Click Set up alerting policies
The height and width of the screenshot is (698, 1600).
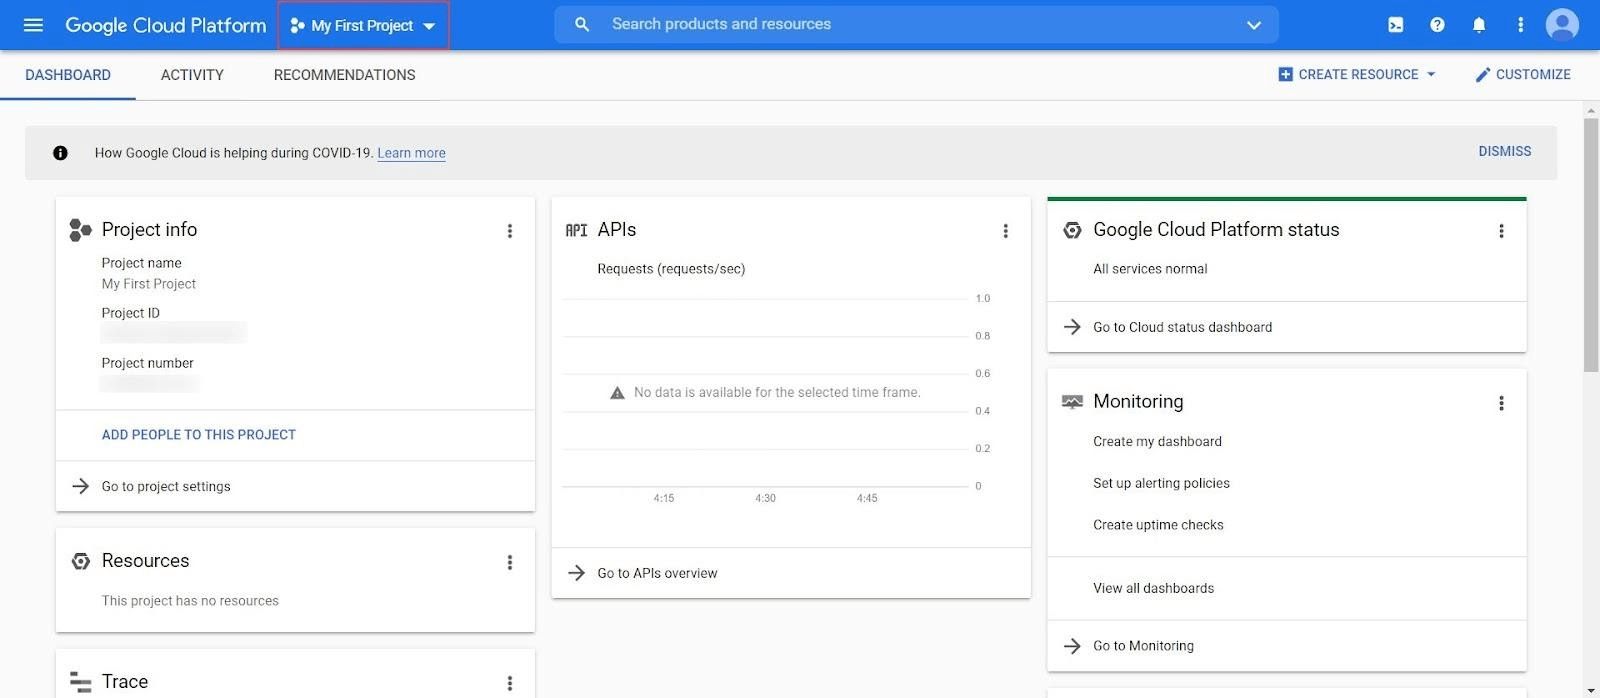(x=1161, y=483)
